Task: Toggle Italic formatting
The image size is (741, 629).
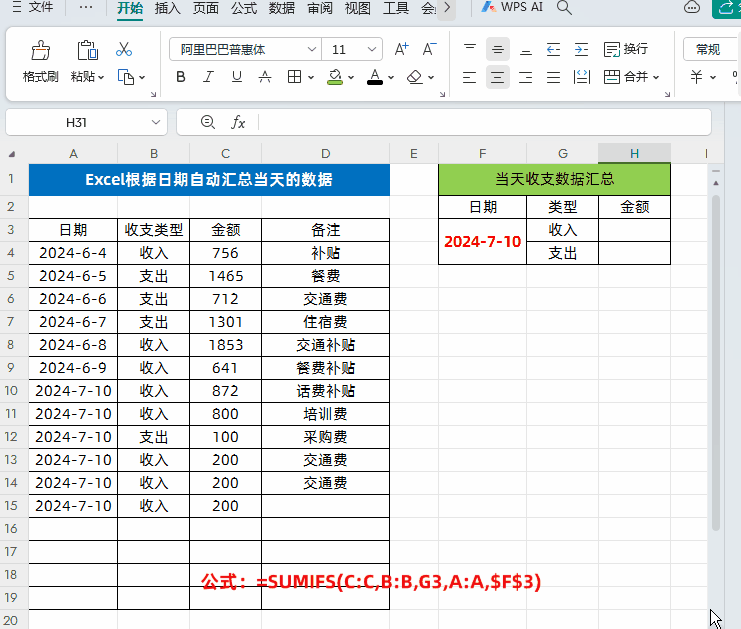Action: click(x=208, y=77)
